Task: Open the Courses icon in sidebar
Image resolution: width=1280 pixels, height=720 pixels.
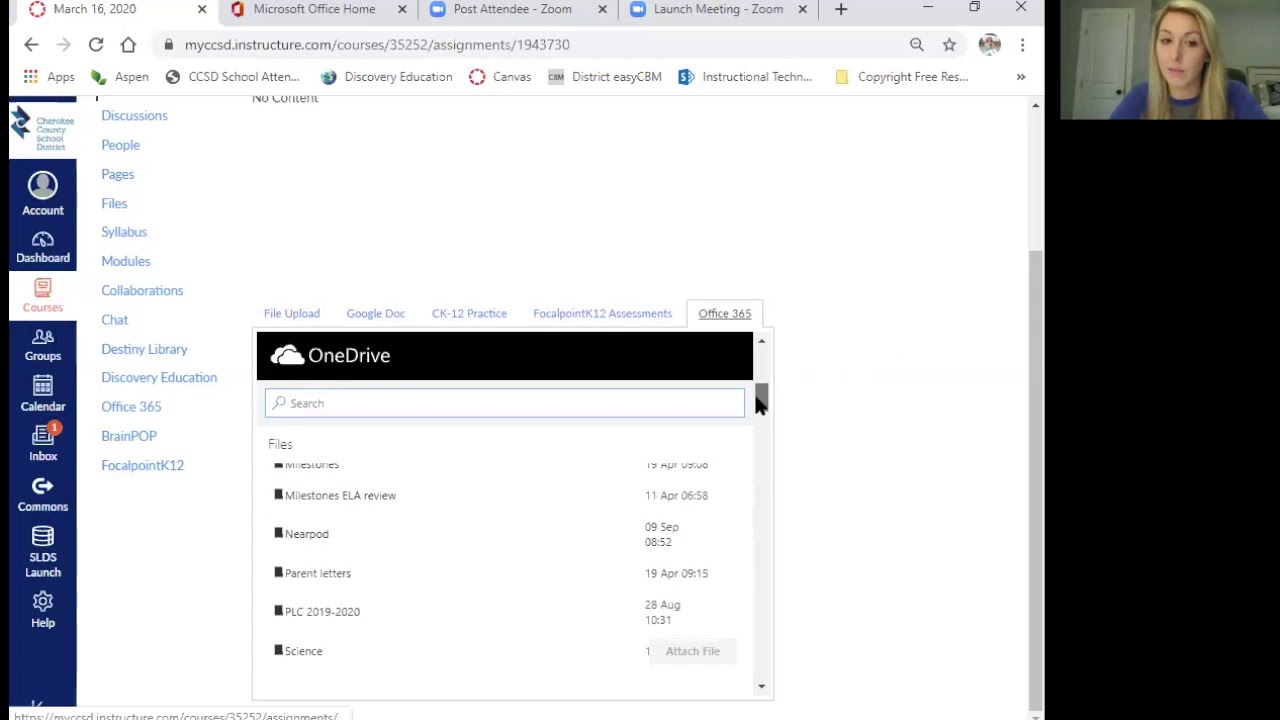Action: tap(43, 296)
